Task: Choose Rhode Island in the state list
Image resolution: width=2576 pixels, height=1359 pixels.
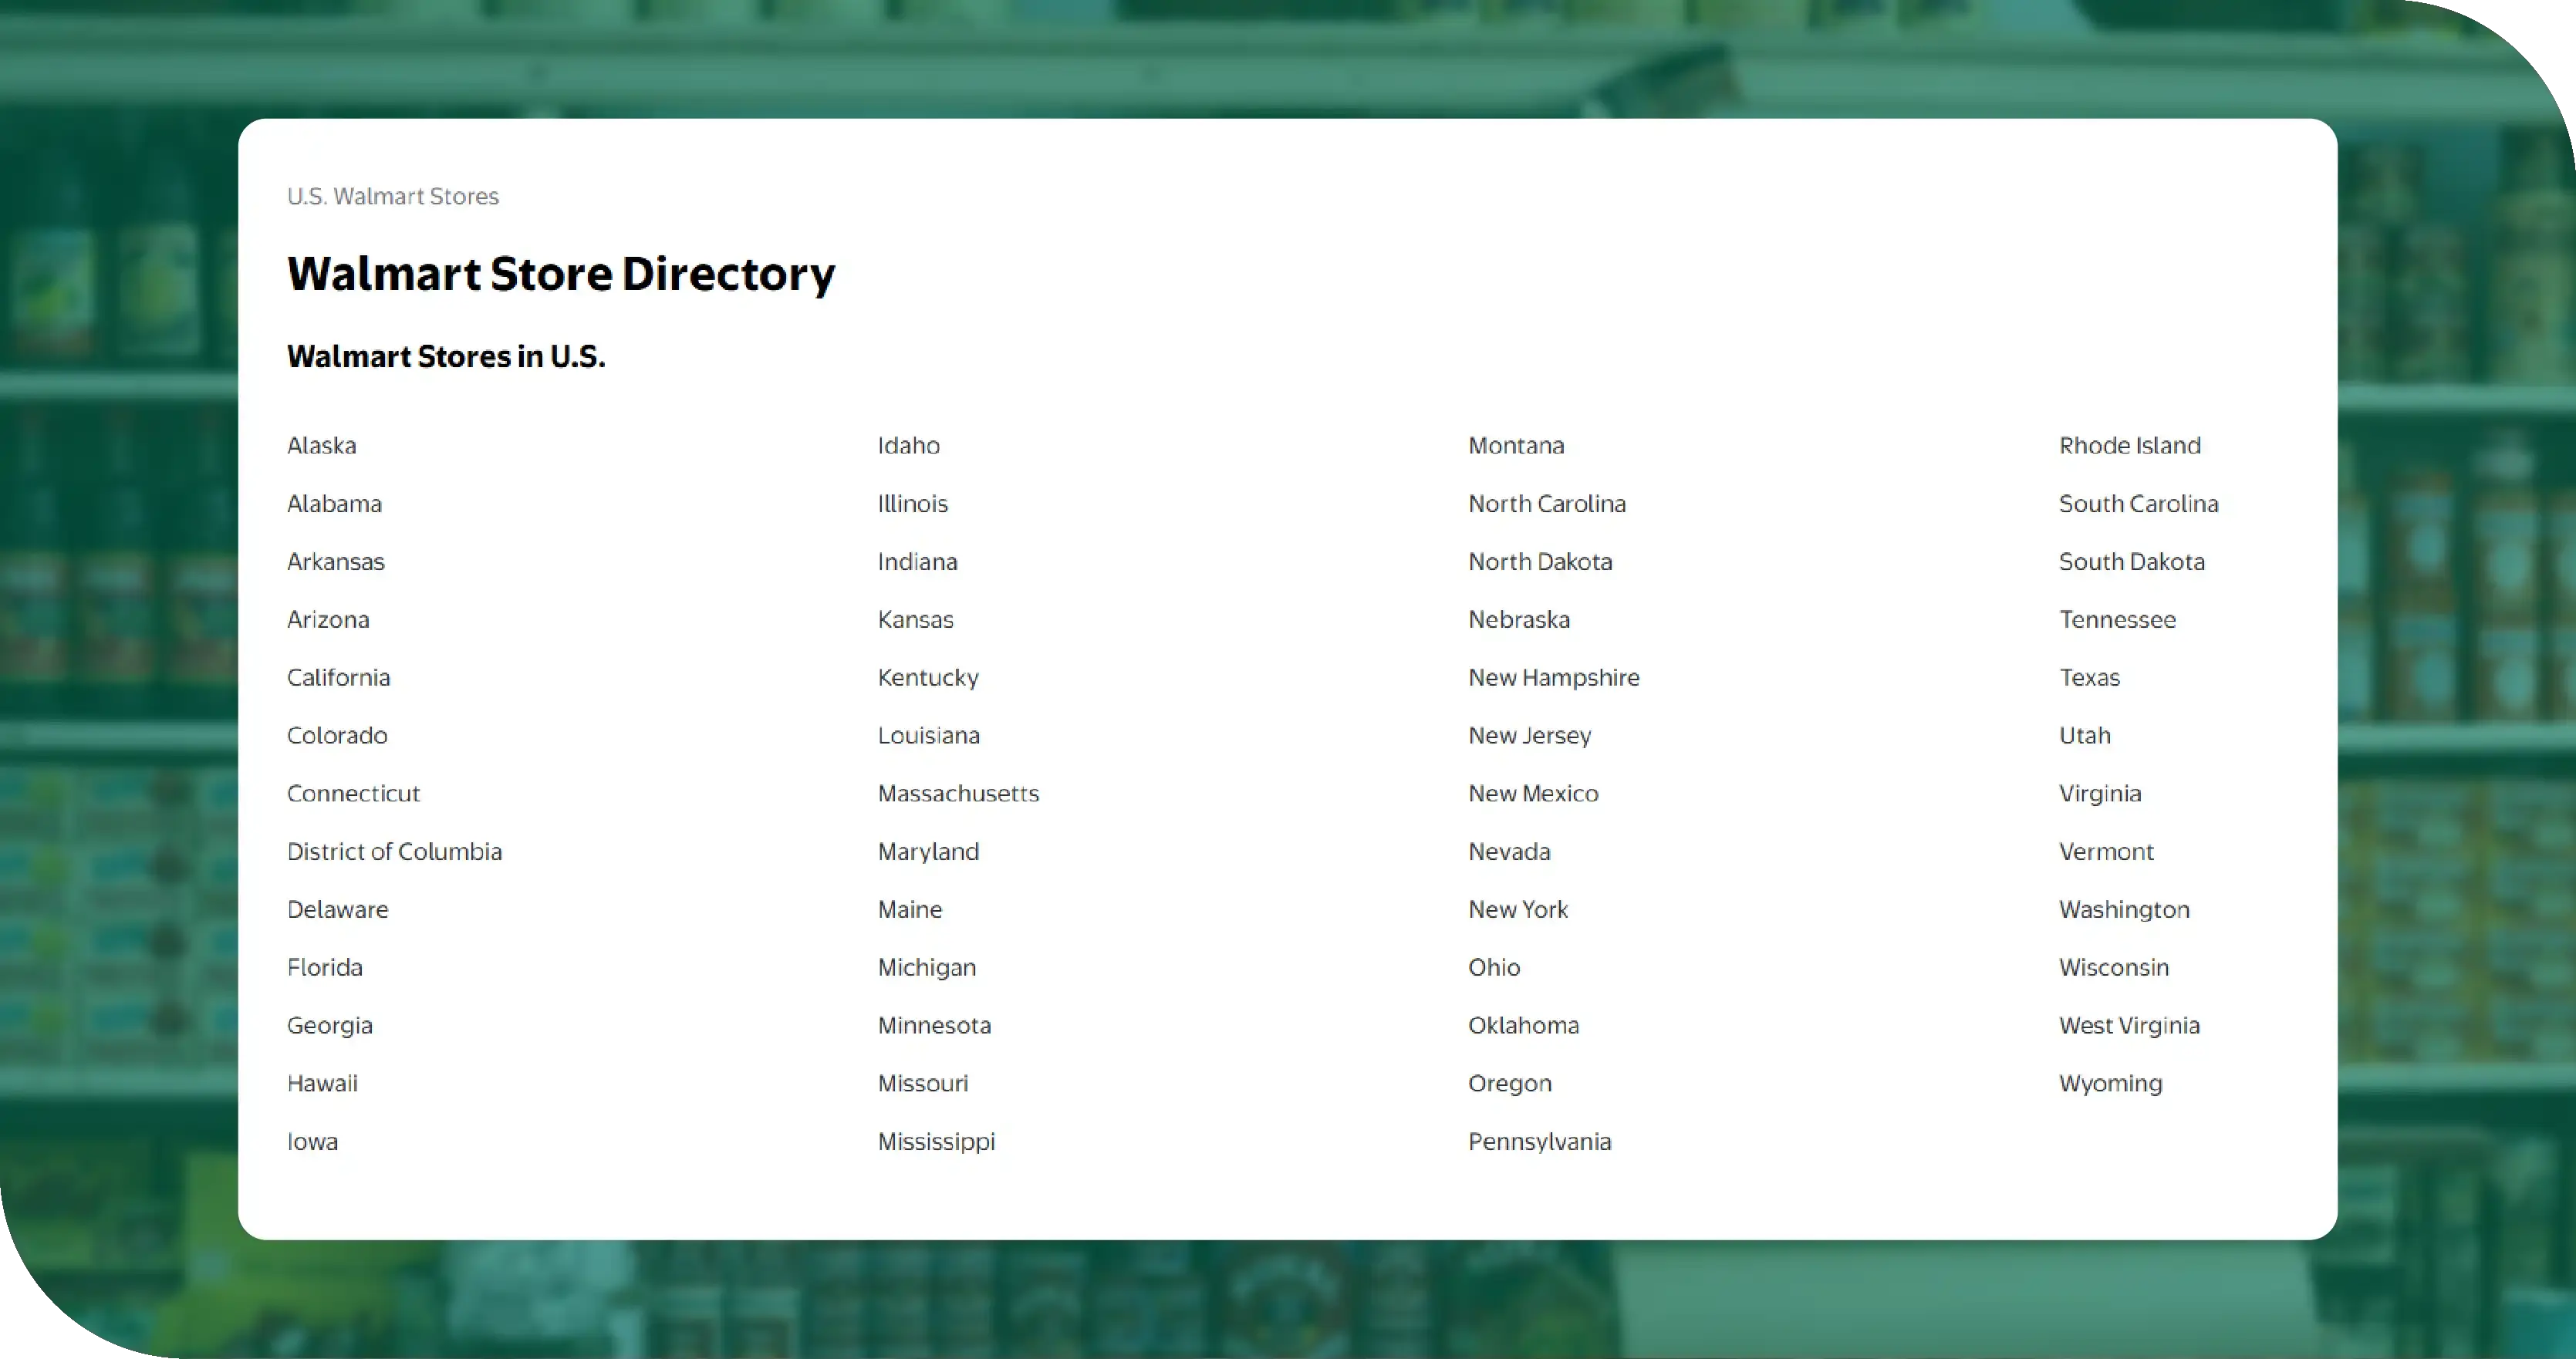Action: [2130, 445]
